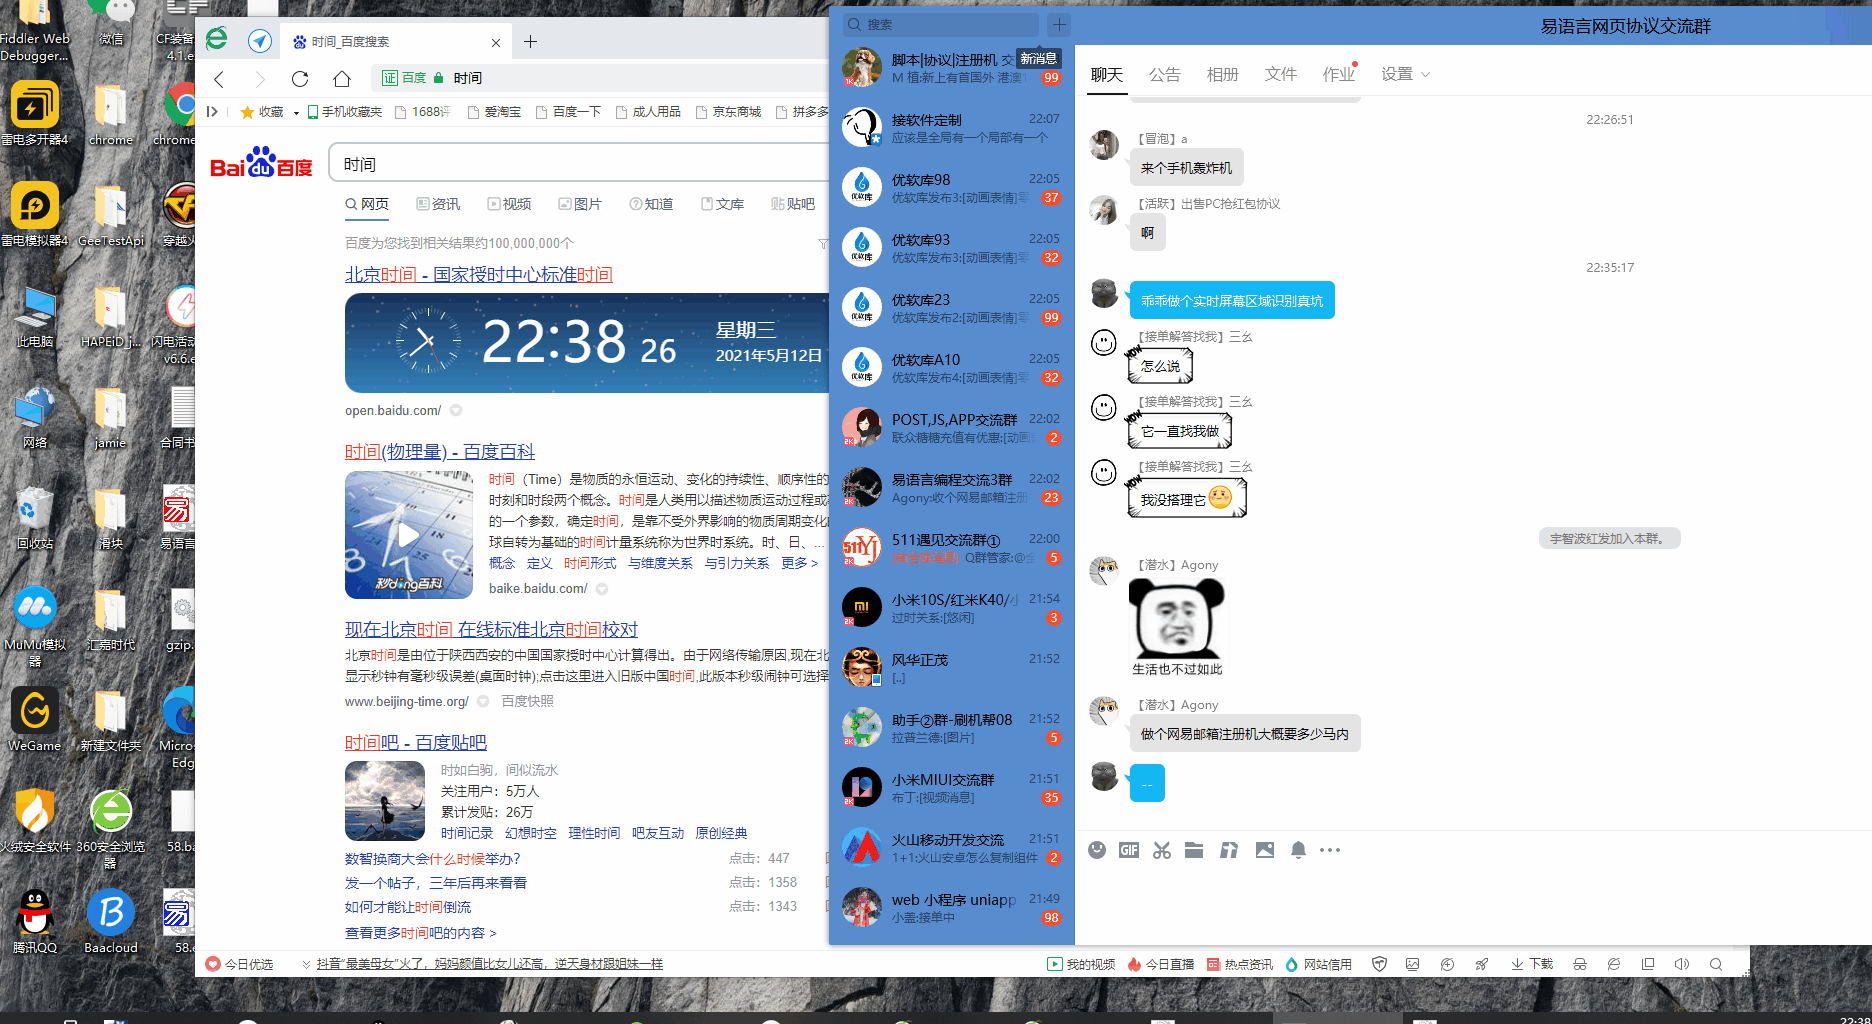
Task: Open 北京时间 国家授时中心 result
Action: click(478, 275)
